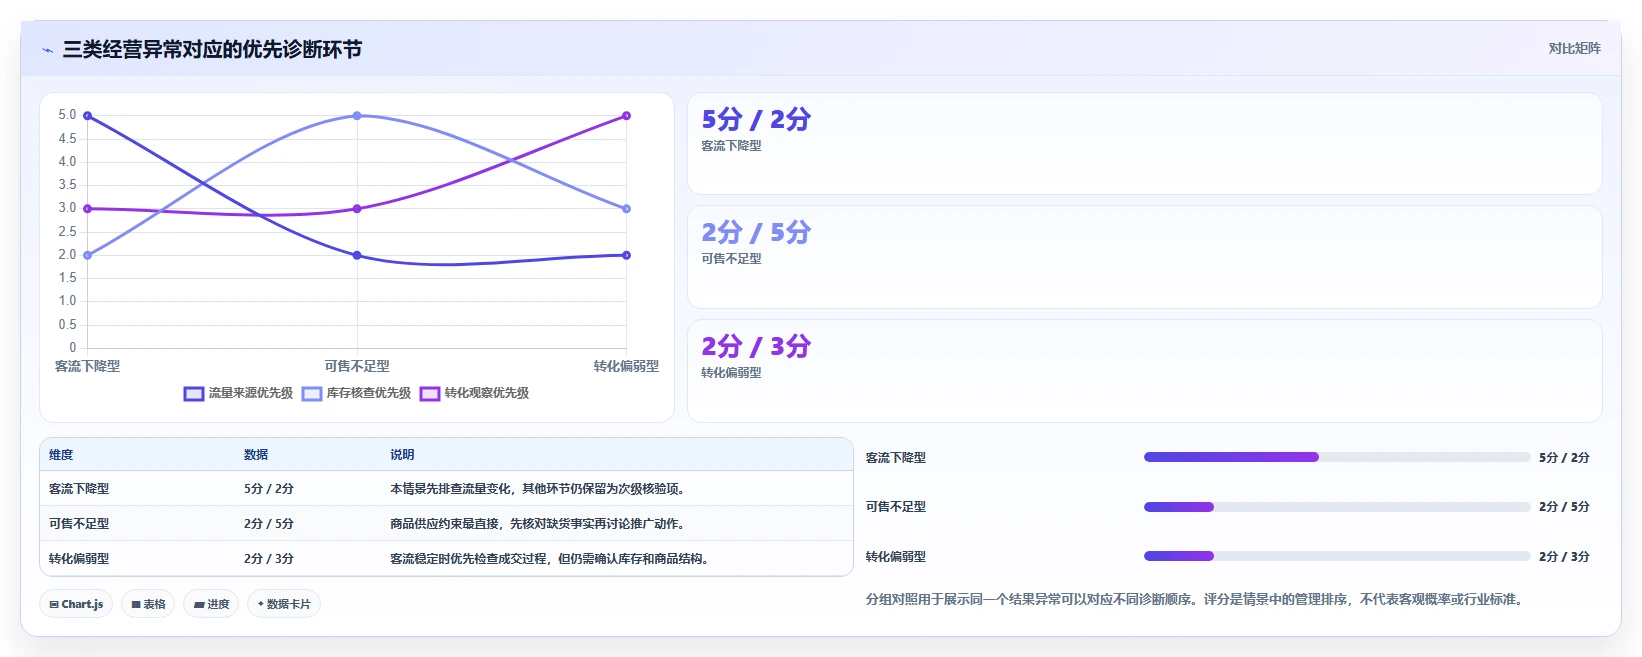The height and width of the screenshot is (657, 1642).
Task: Click the lightning icon beside the panel title
Action: [47, 50]
